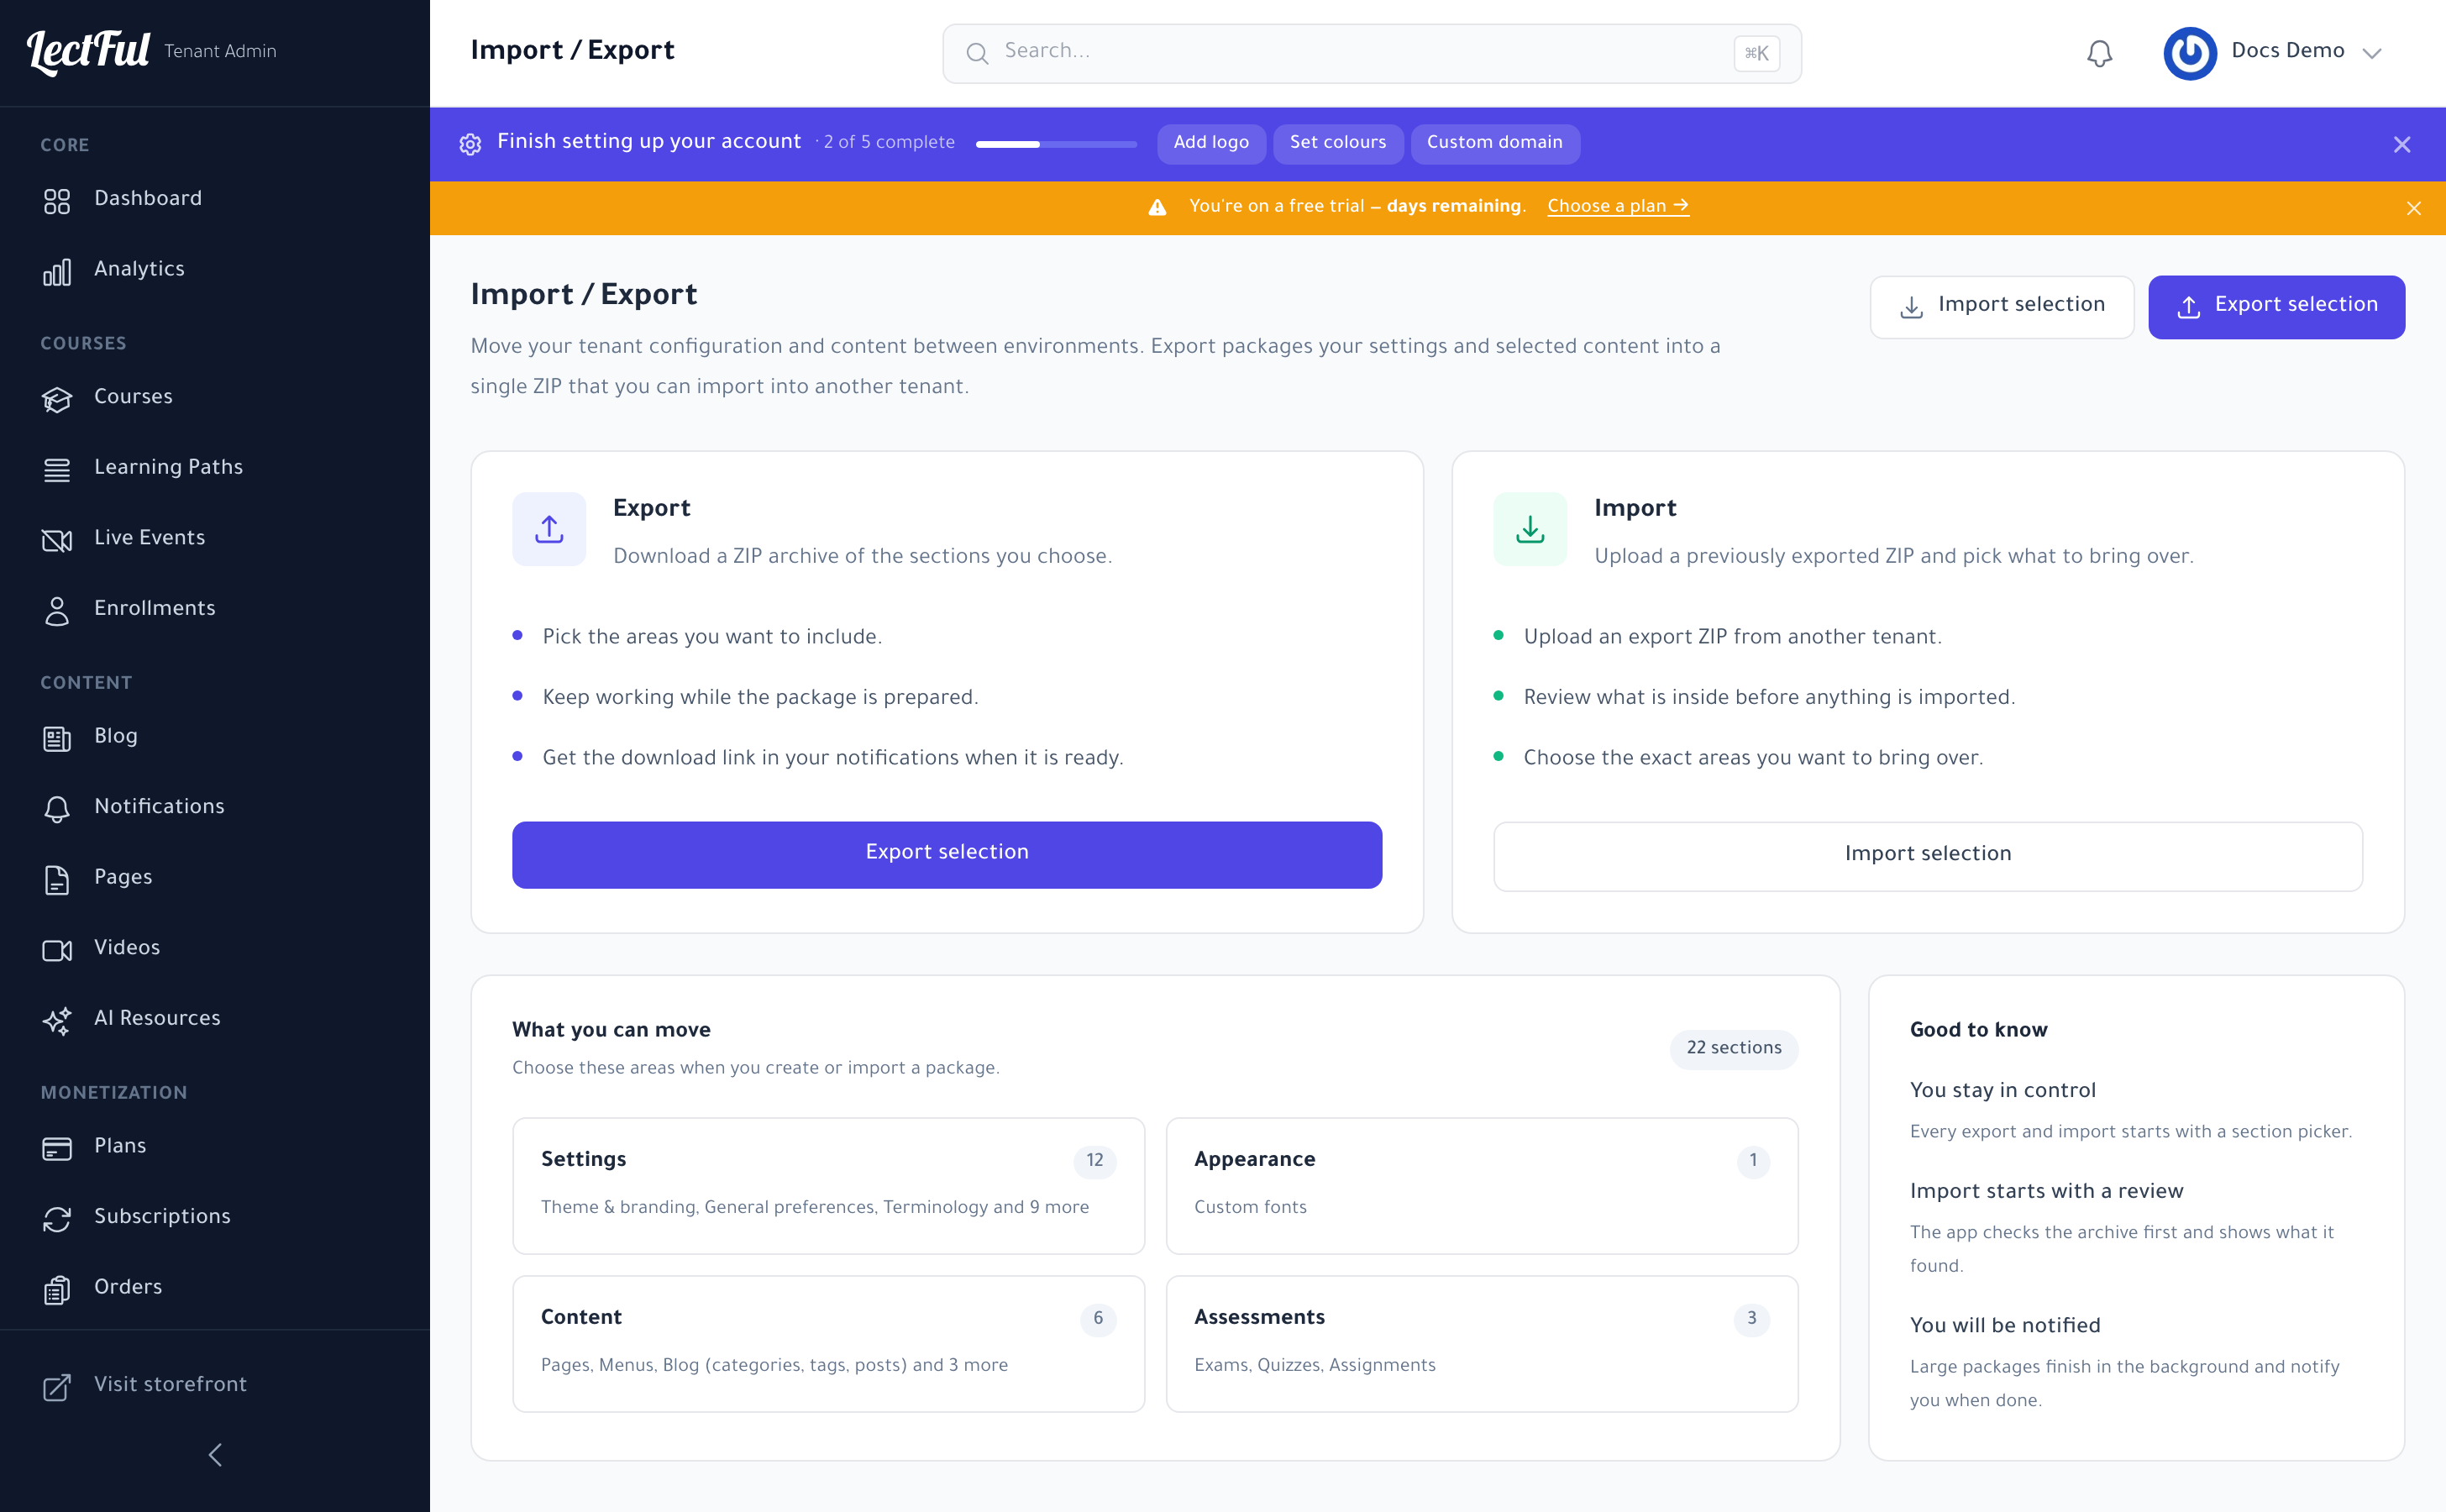Expand the Docs Demo account dropdown

2371,53
